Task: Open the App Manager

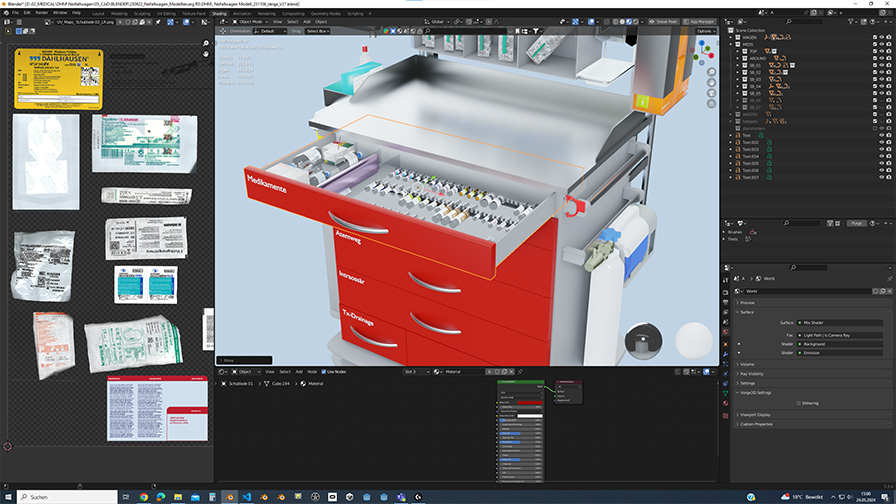Action: pyautogui.click(x=701, y=21)
